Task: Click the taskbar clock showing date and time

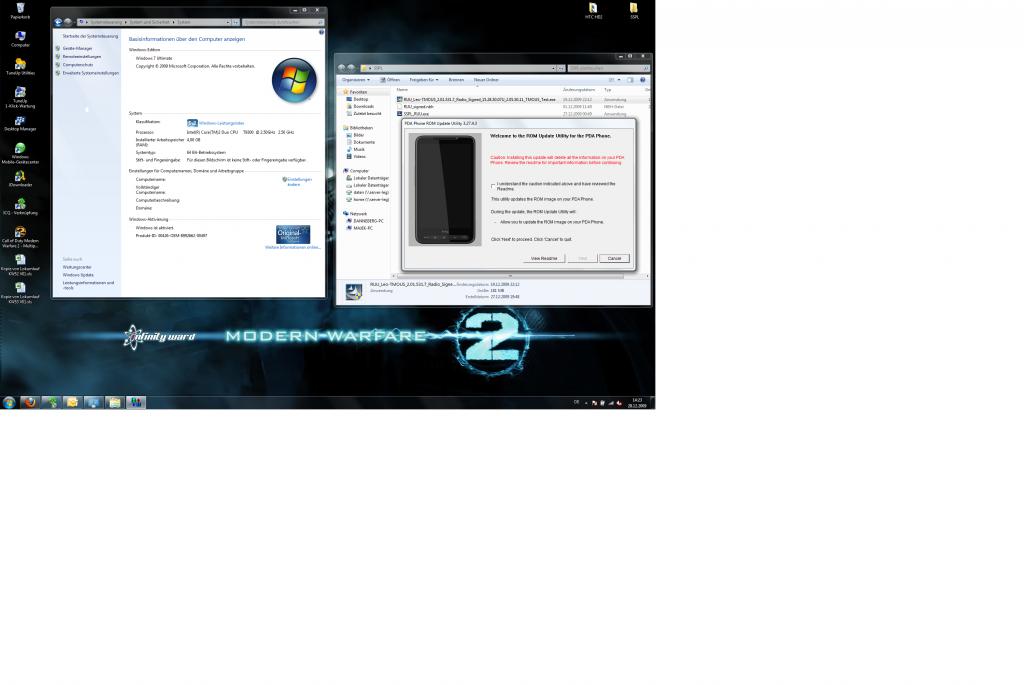Action: [x=637, y=403]
